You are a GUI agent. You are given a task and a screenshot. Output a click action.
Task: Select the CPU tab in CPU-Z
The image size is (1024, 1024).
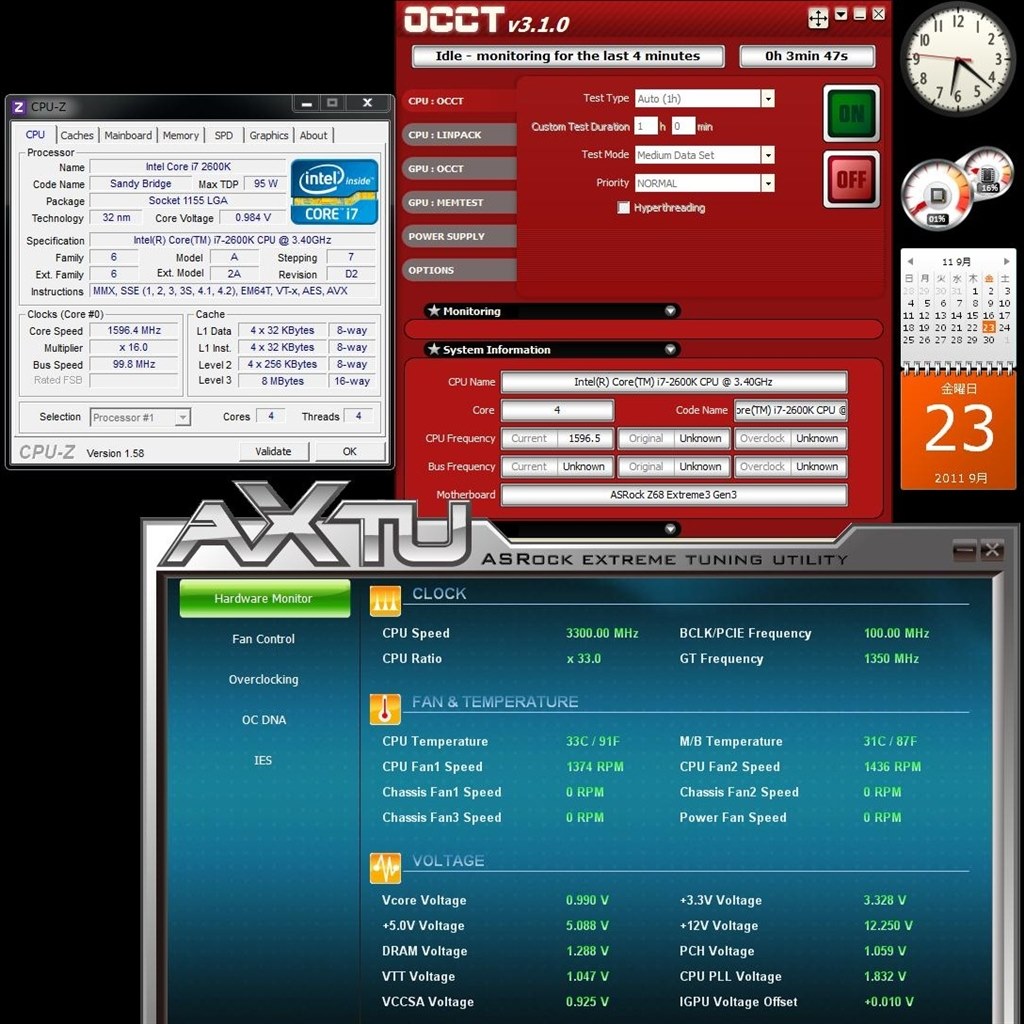(x=35, y=135)
